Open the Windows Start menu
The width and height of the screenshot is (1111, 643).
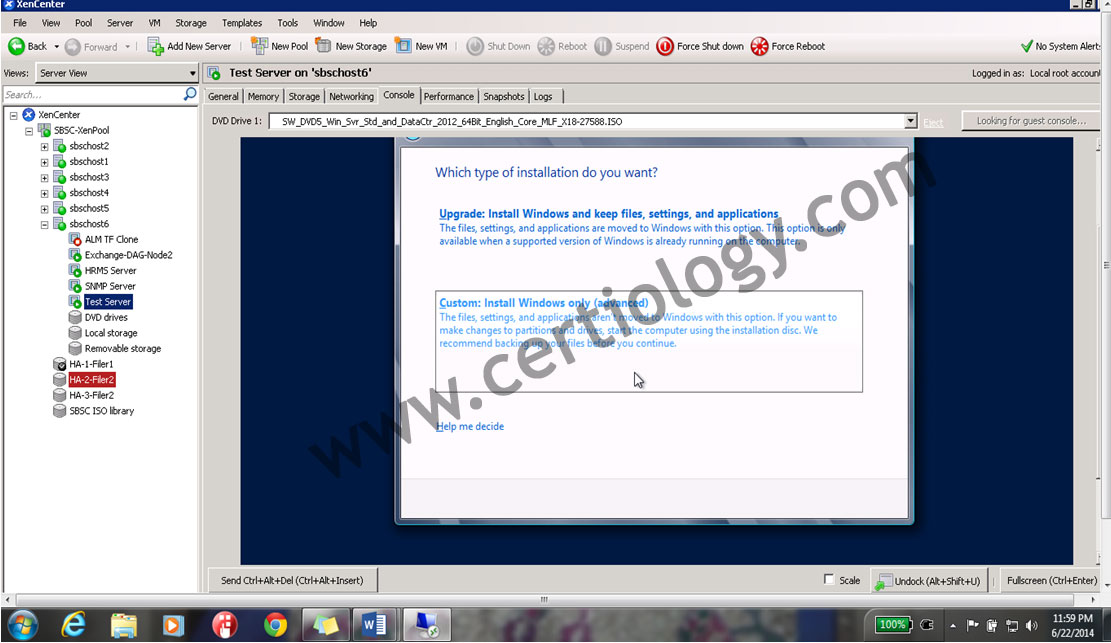(x=22, y=625)
